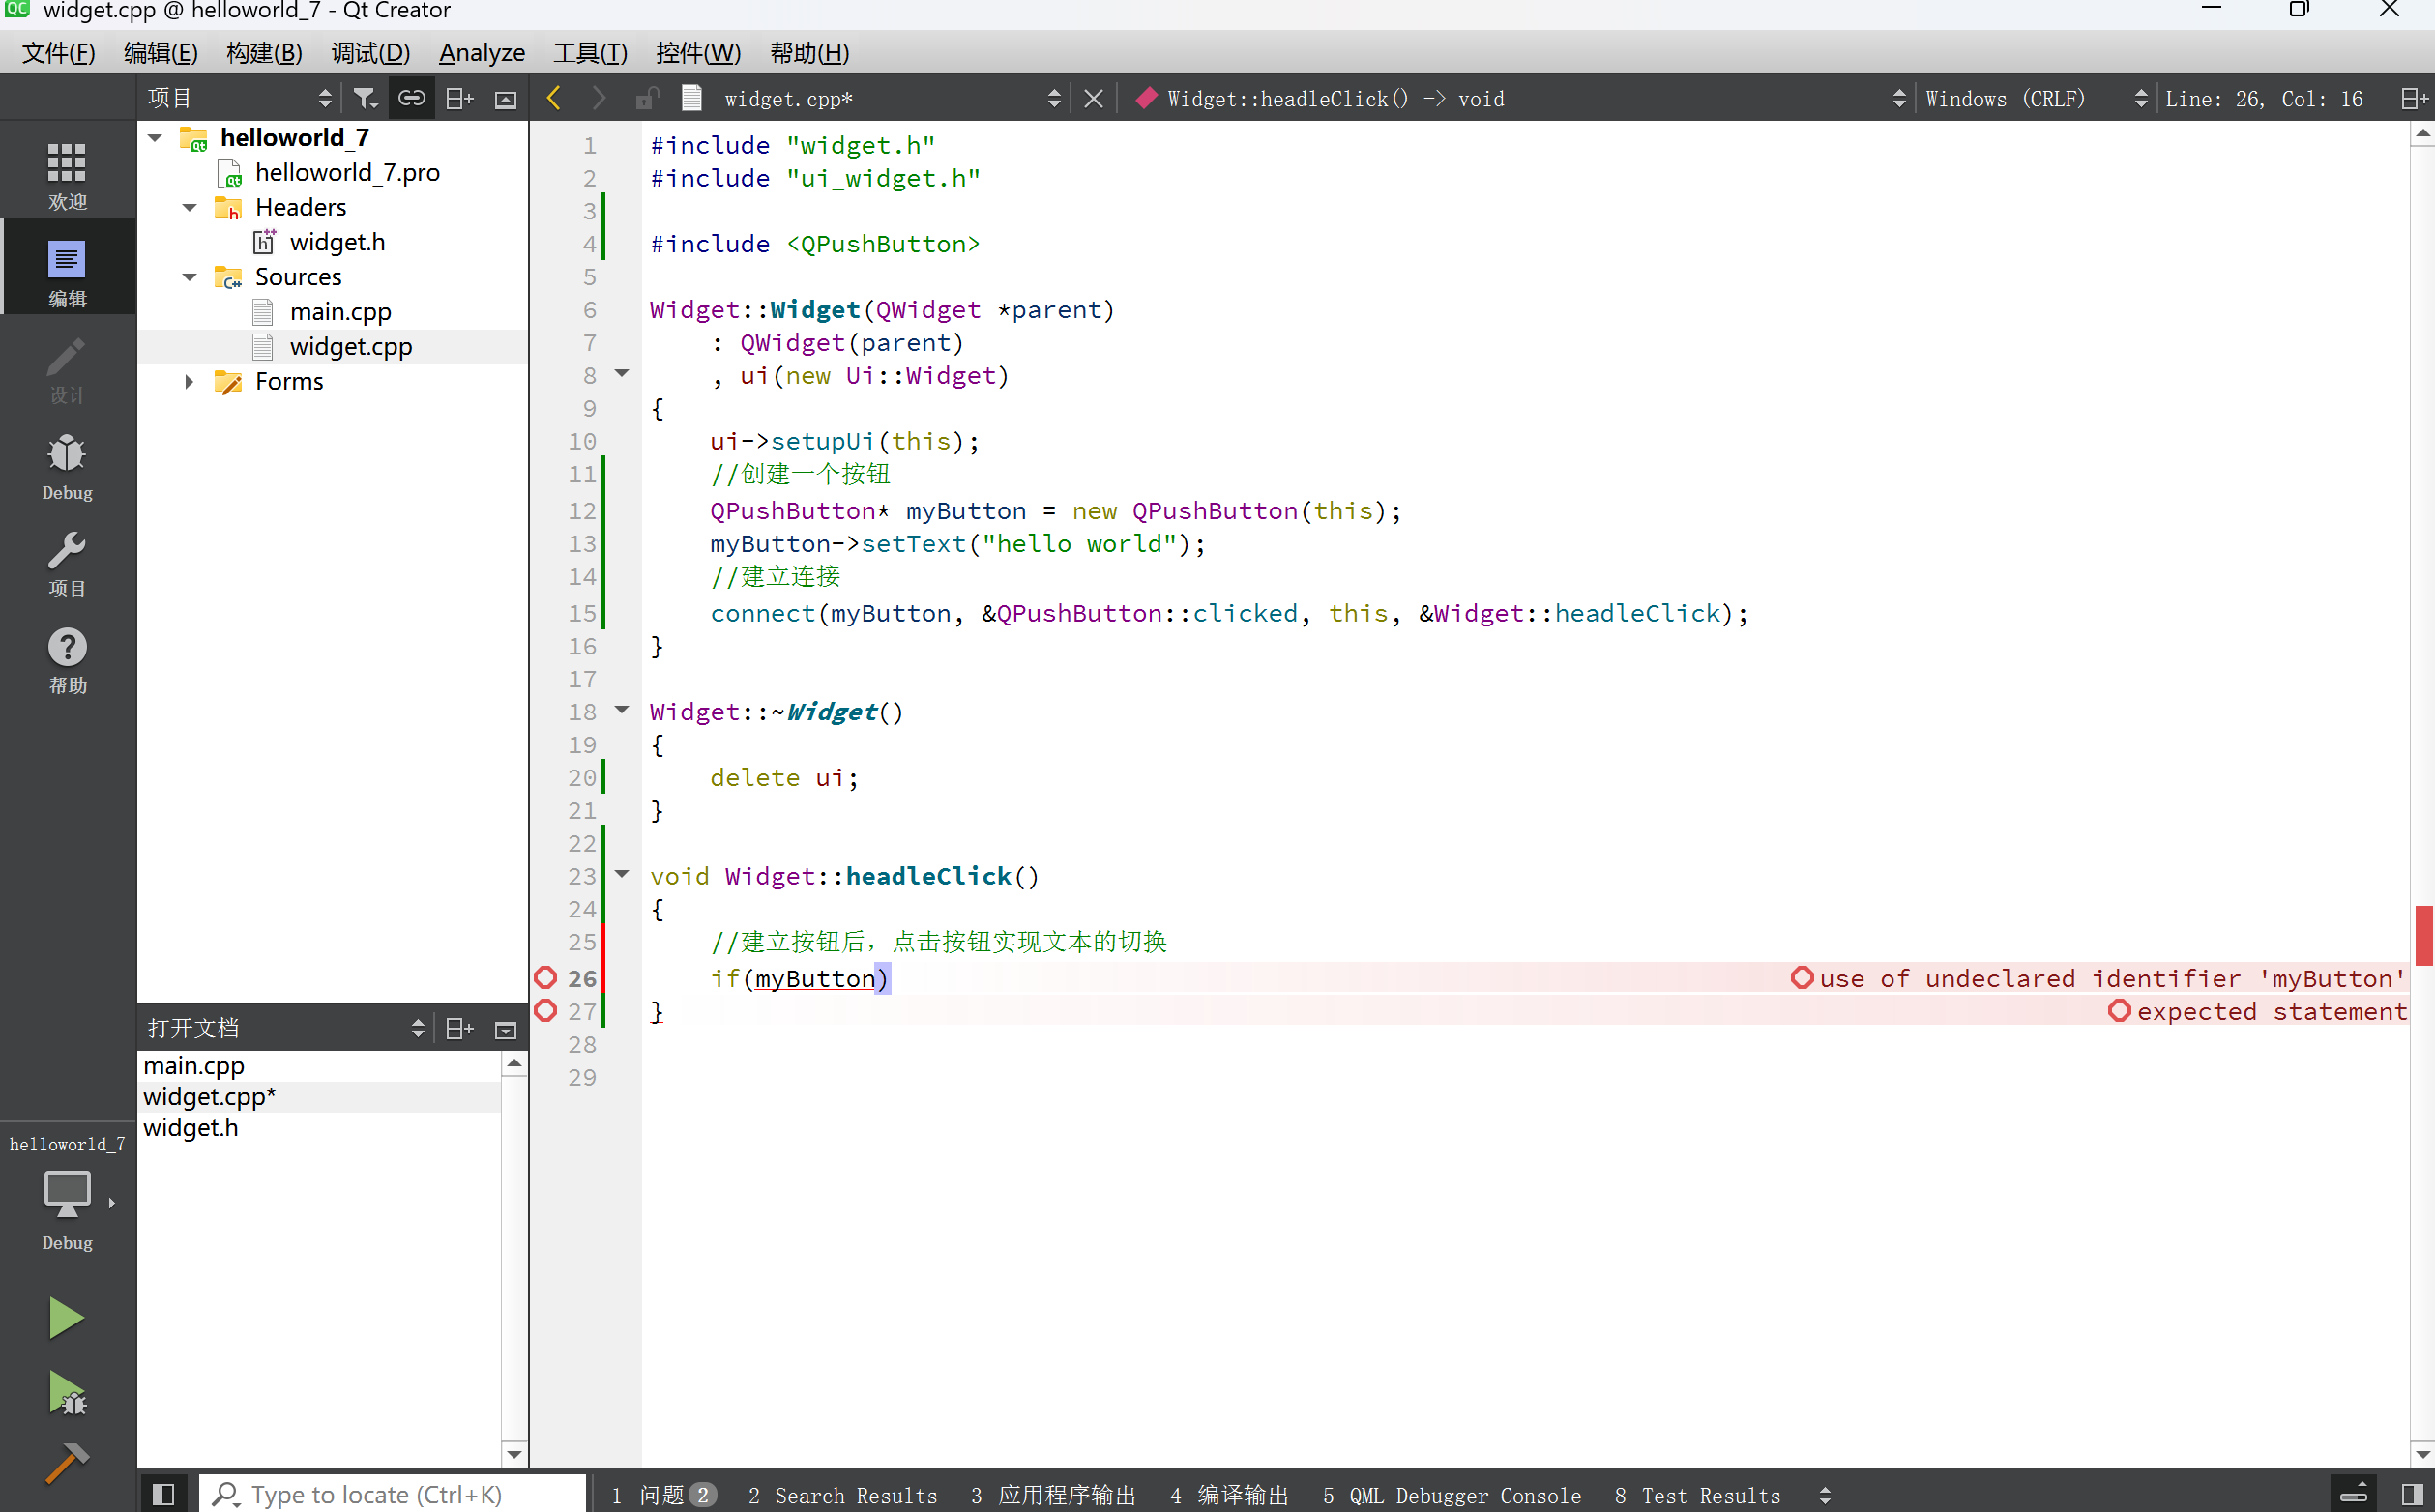Start debugging with the Run-Debug icon
Viewport: 2435px width, 1512px height.
(66, 1392)
